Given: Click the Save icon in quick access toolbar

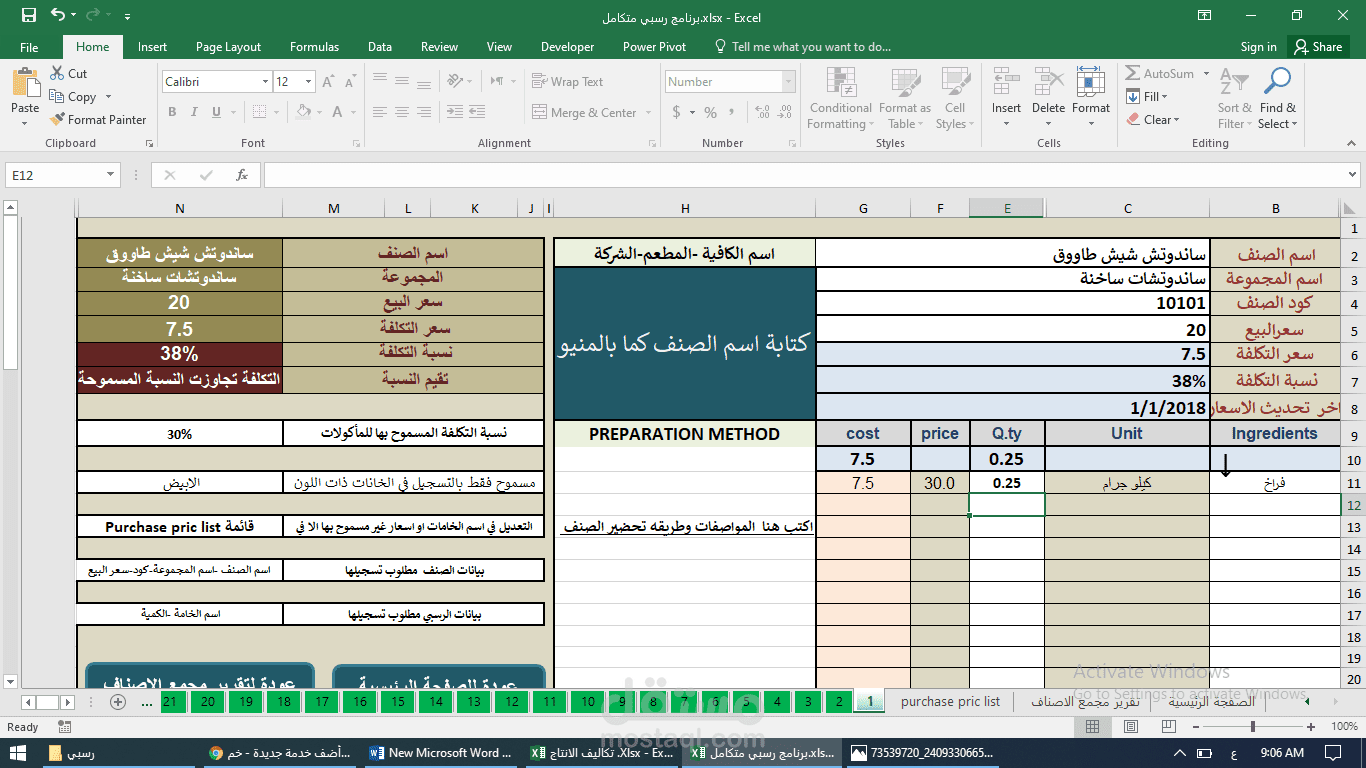Looking at the screenshot, I should click(x=28, y=16).
